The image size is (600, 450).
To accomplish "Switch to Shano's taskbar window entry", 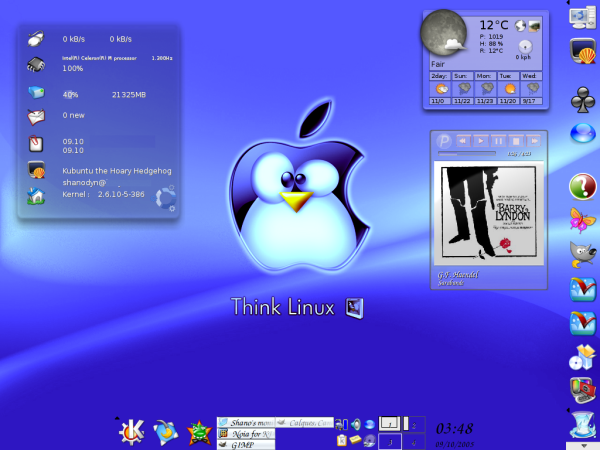I will click(246, 422).
